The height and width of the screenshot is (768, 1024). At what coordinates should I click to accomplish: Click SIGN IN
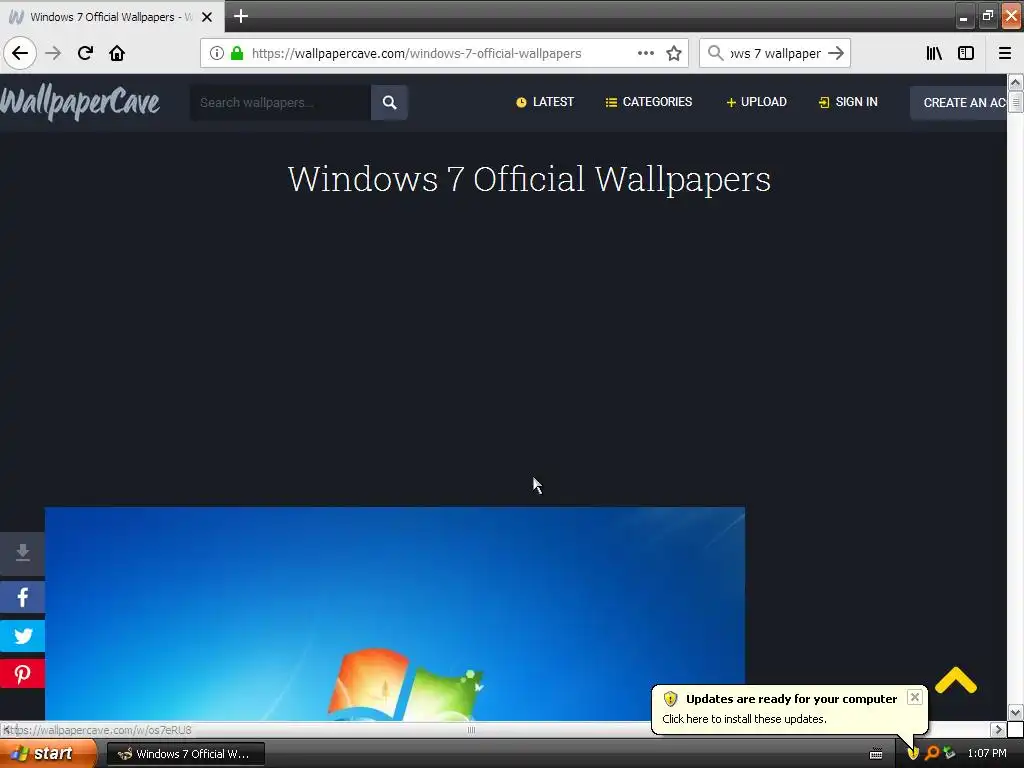tap(848, 102)
